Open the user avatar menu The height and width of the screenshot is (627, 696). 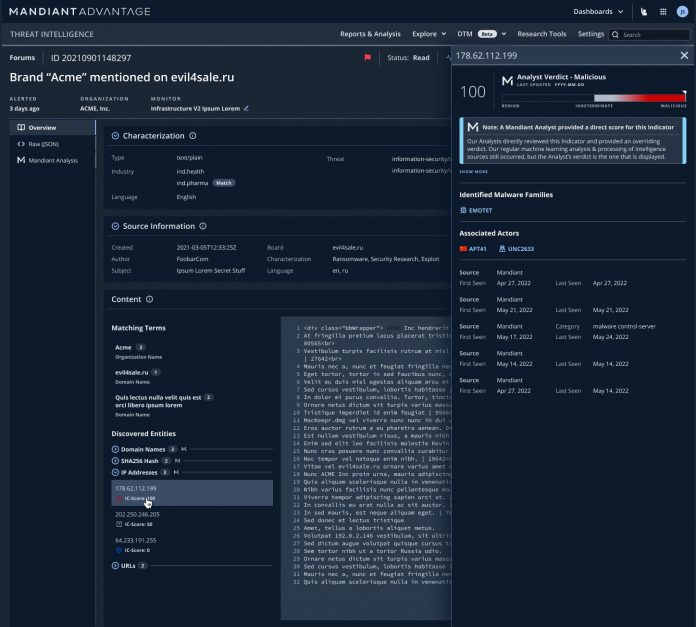[682, 12]
